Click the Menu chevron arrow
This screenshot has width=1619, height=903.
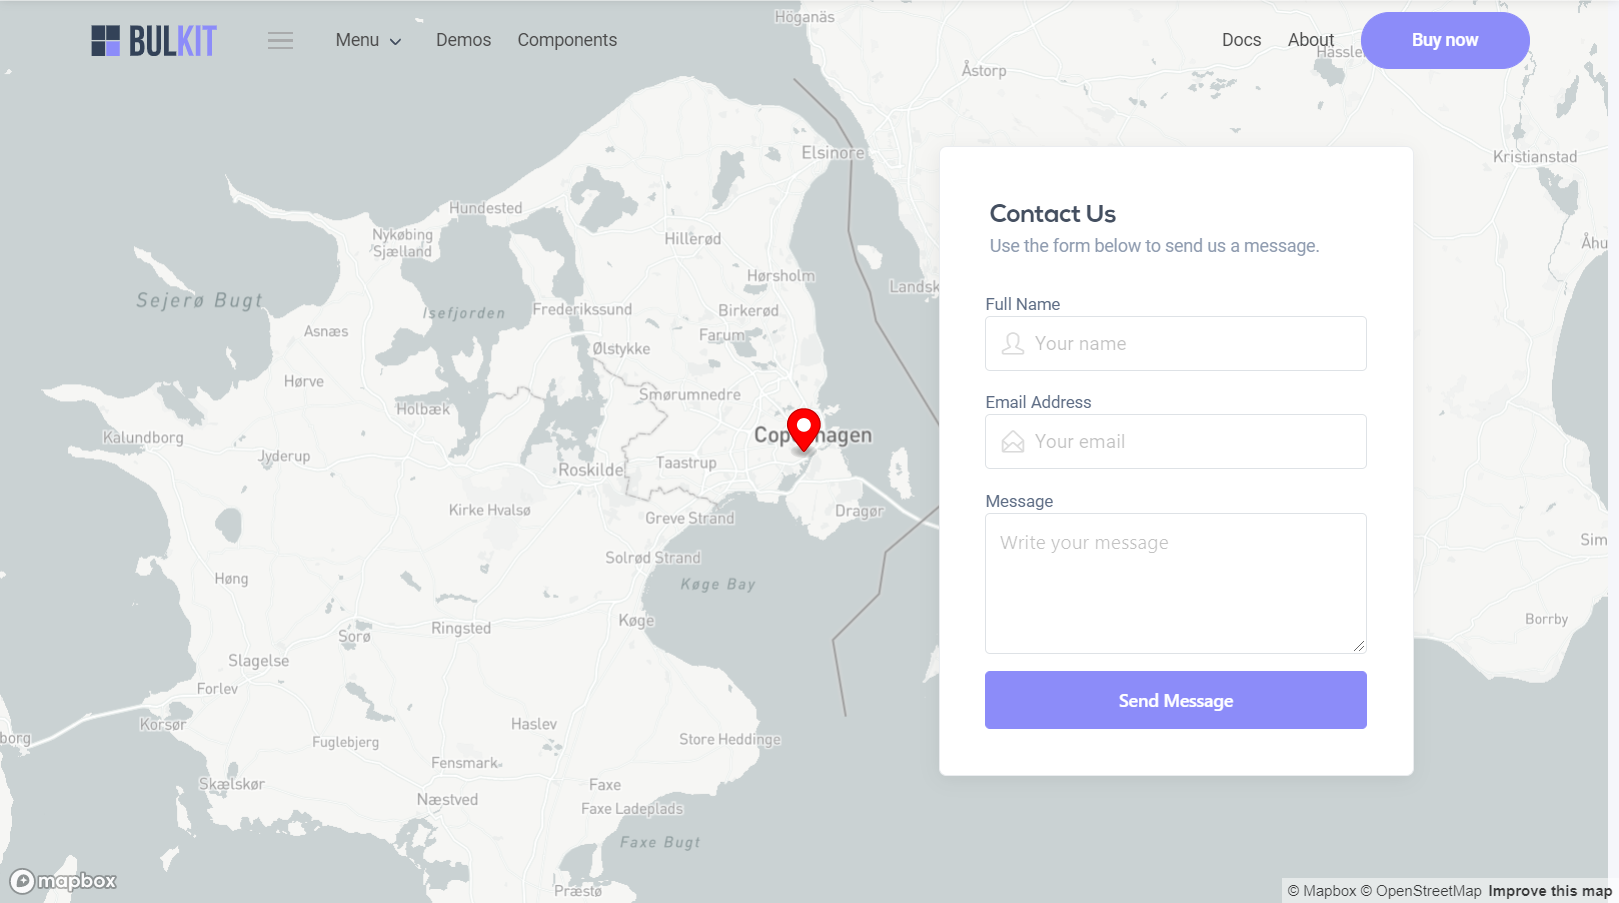coord(396,42)
